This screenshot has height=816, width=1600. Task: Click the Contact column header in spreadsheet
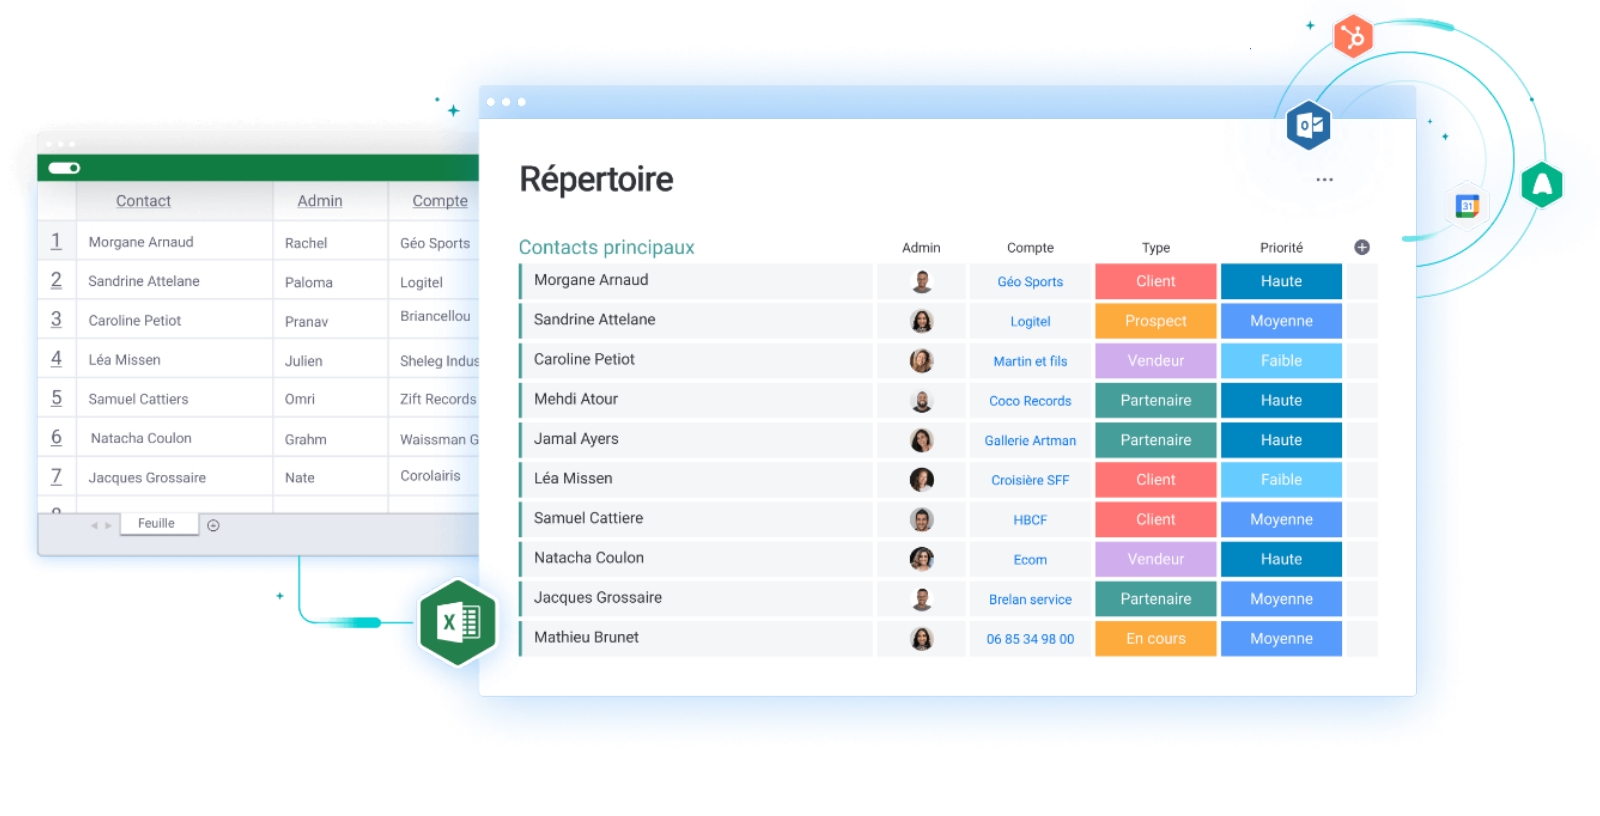143,201
